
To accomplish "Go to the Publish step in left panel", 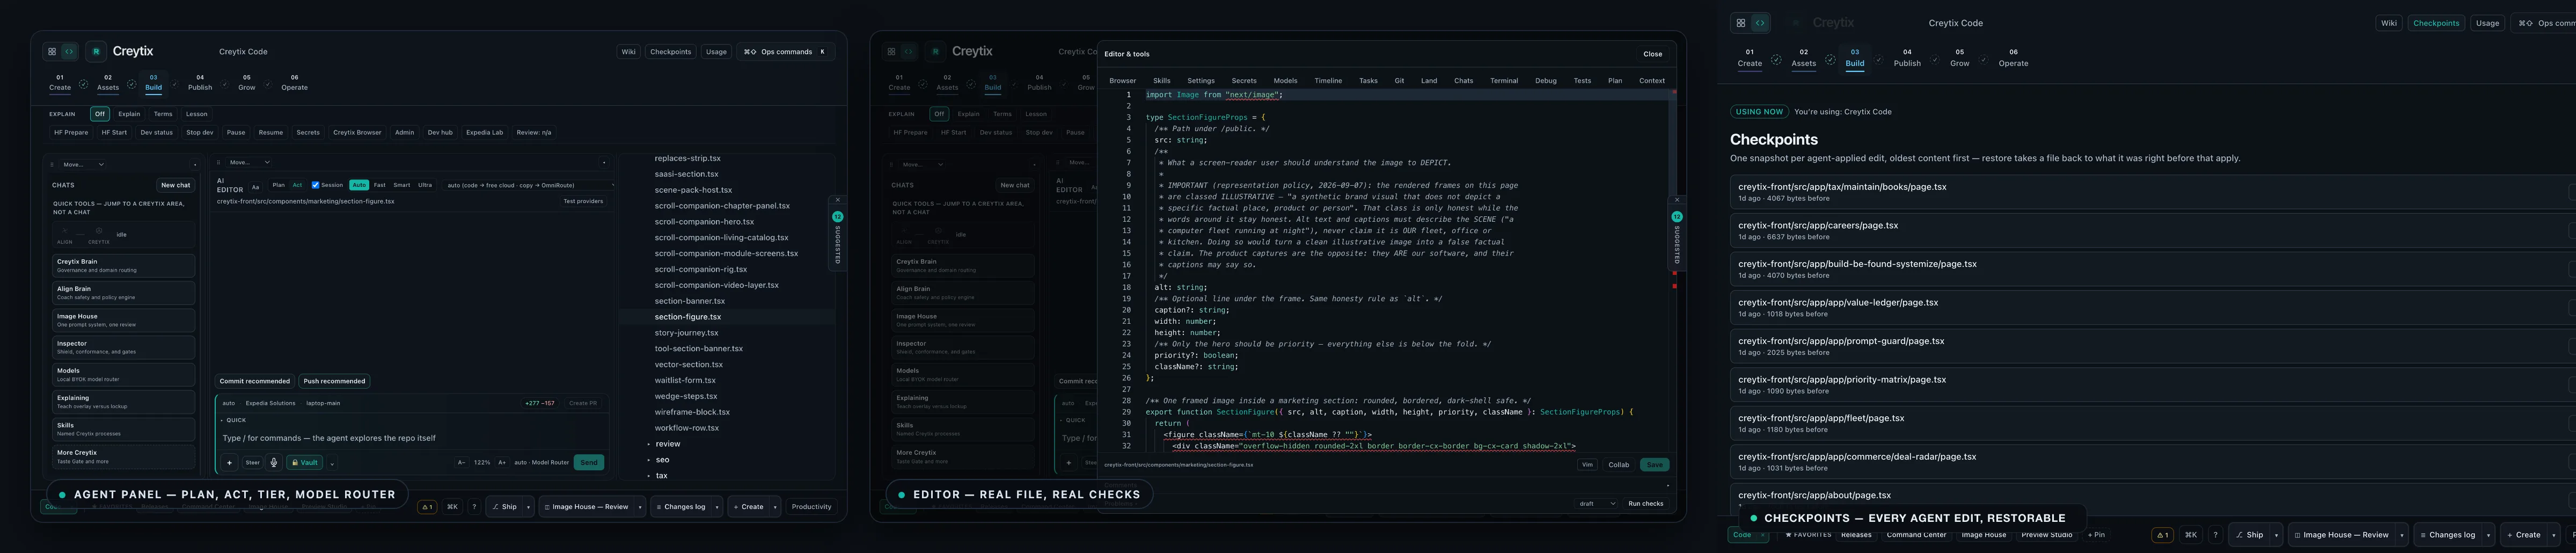I will 200,82.
